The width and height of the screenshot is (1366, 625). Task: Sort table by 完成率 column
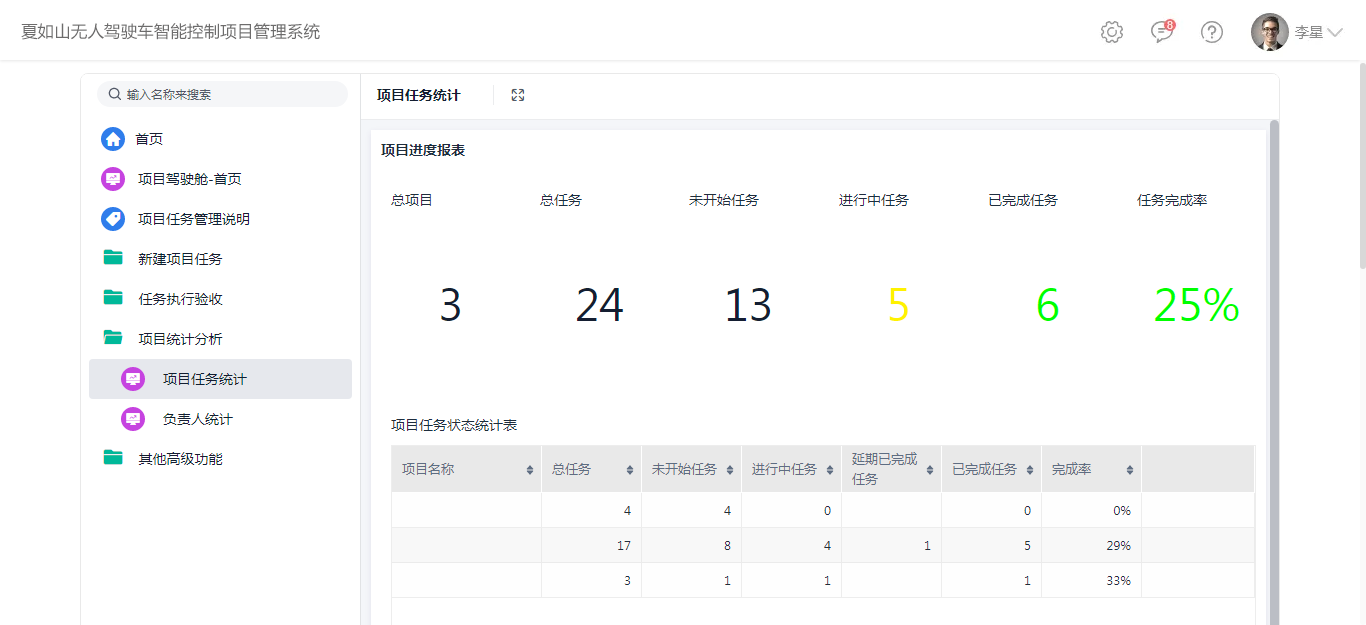(1129, 470)
